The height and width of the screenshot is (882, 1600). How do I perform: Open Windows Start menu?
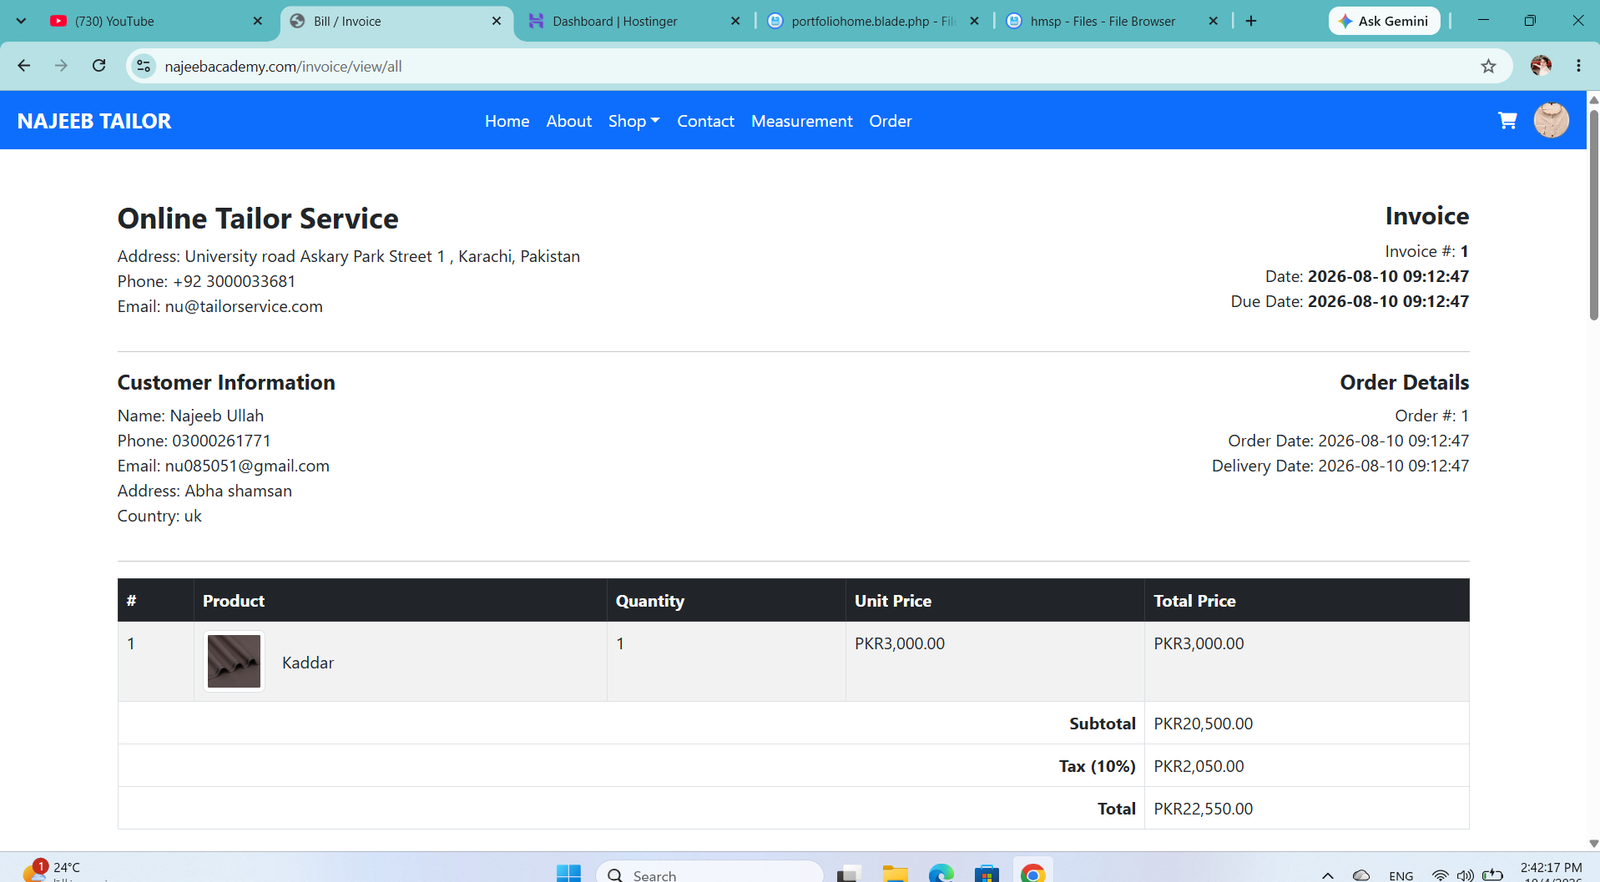[x=568, y=873]
